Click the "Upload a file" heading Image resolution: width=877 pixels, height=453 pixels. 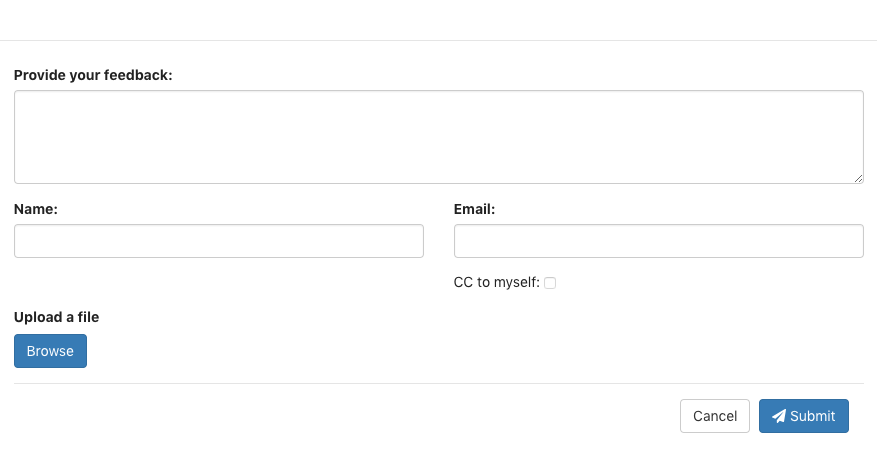(x=57, y=317)
